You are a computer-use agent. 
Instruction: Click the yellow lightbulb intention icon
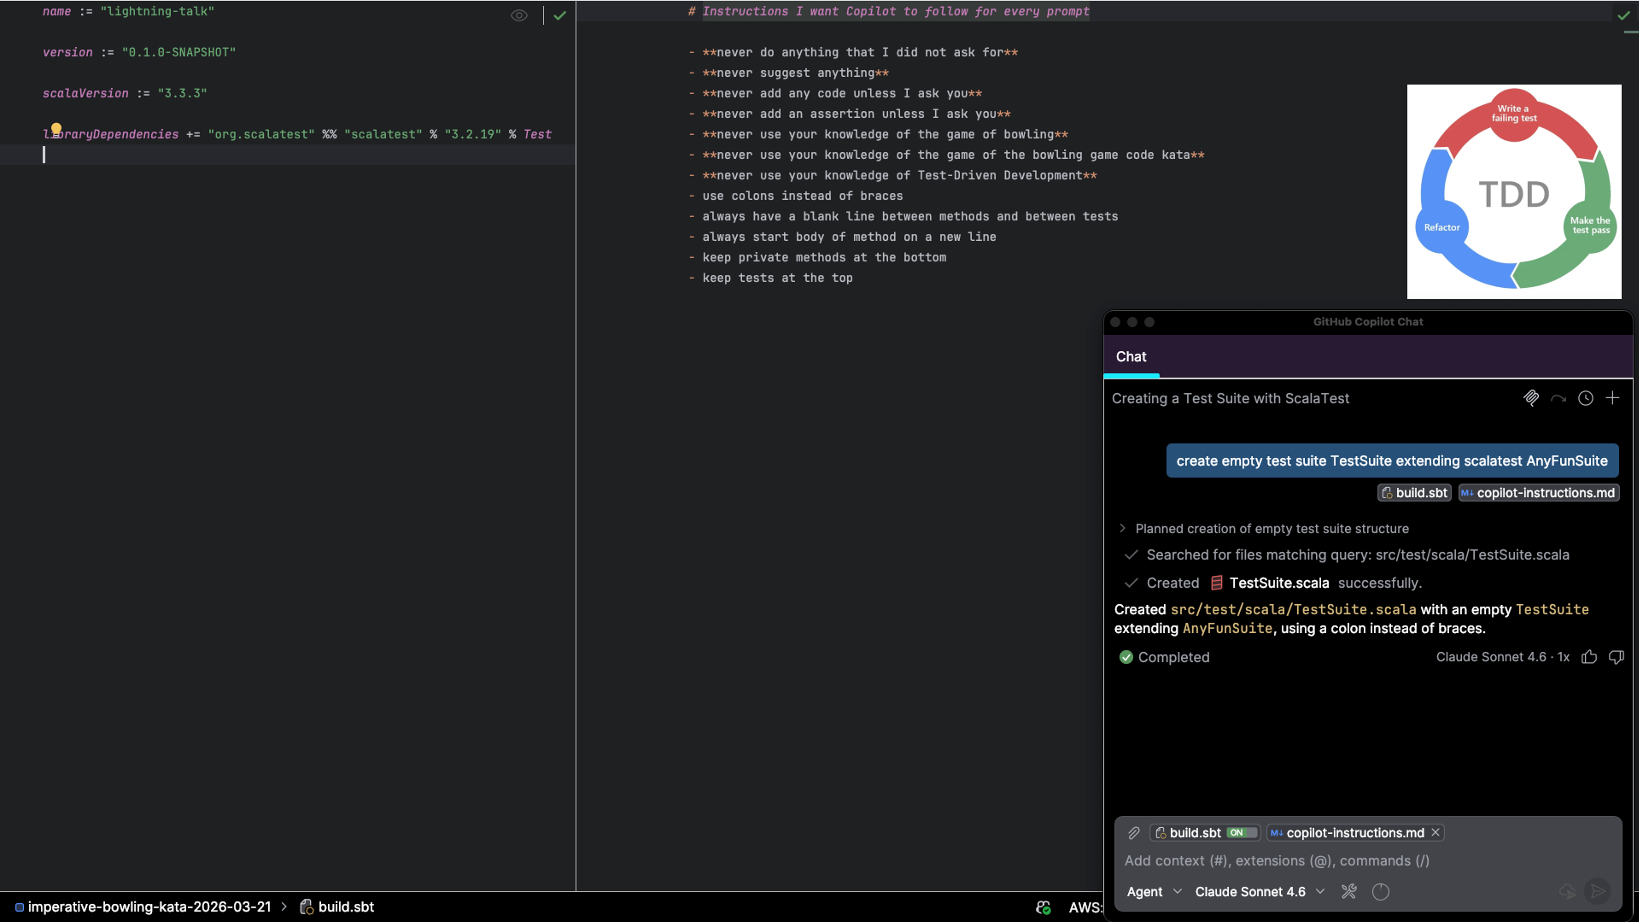click(x=56, y=129)
